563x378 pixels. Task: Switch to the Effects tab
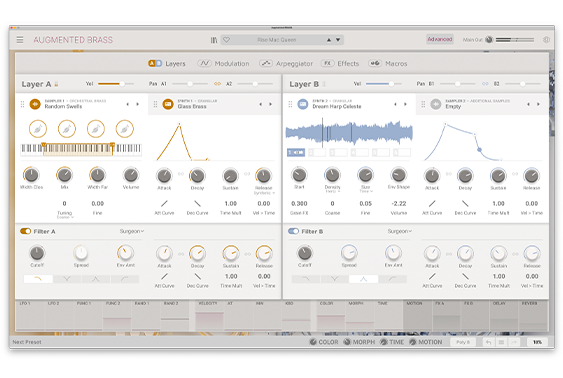[340, 64]
